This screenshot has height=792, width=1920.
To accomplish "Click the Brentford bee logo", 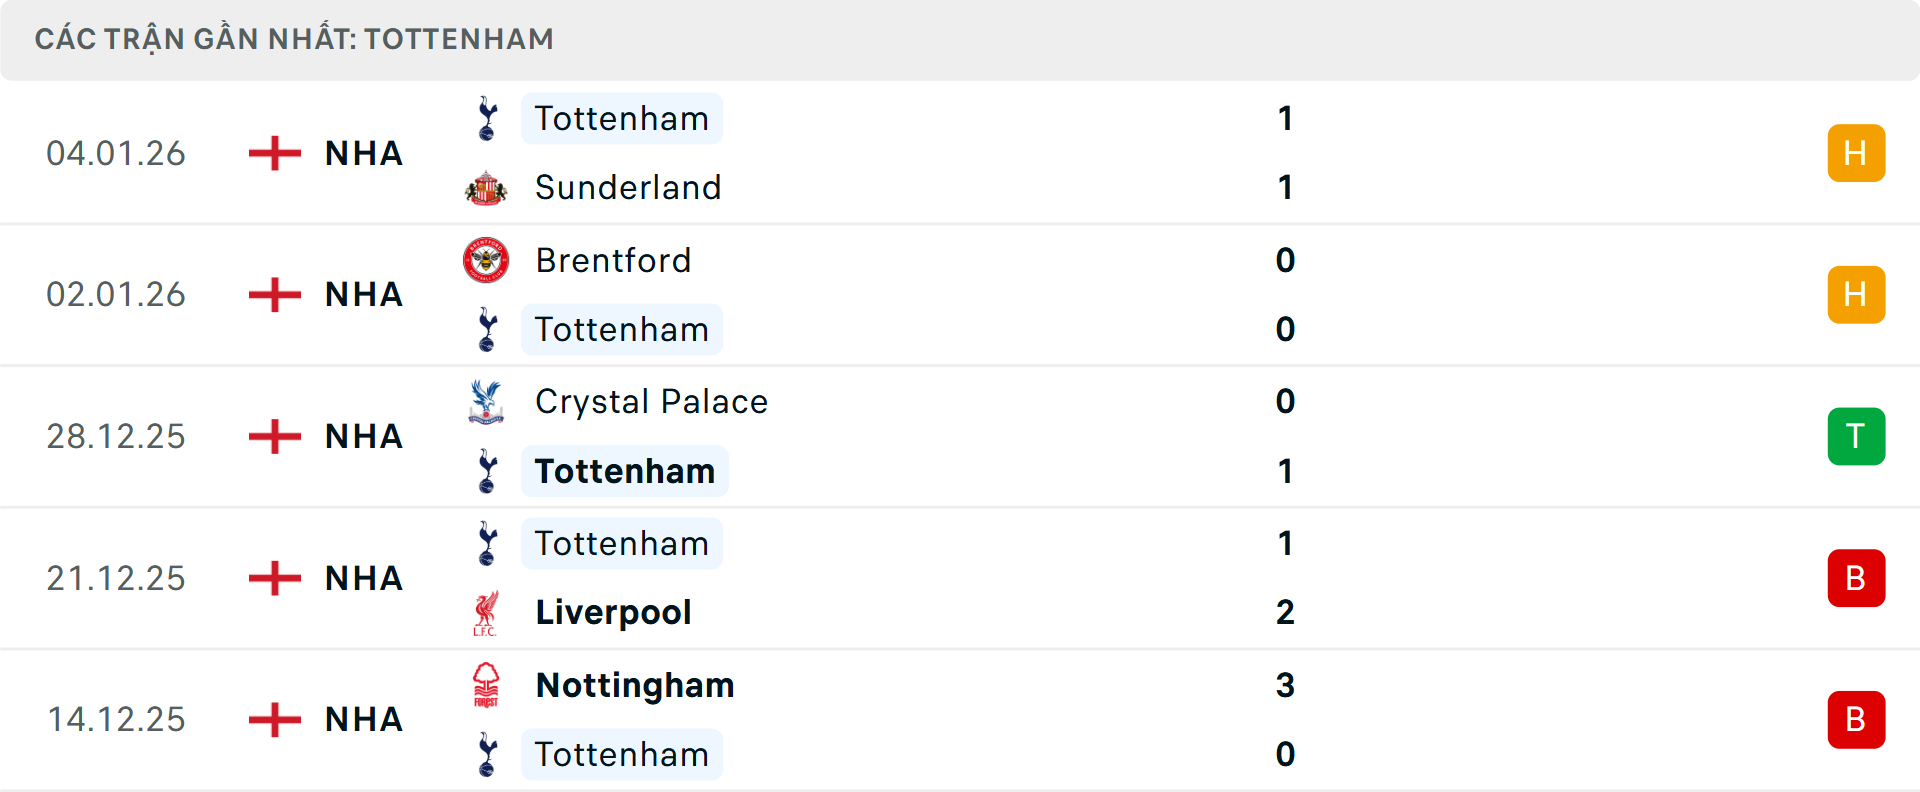I will click(487, 260).
